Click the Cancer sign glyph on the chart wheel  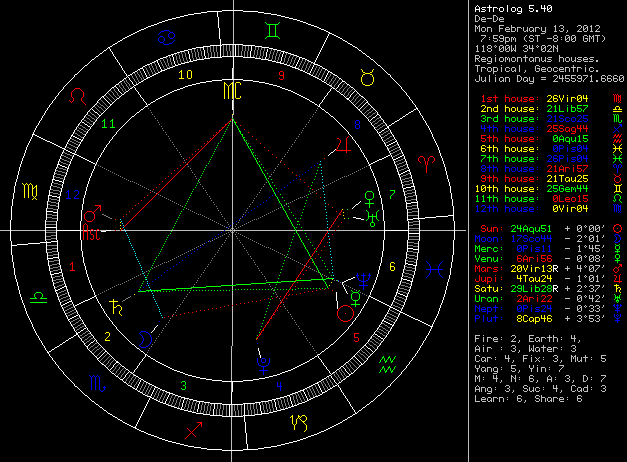coord(164,38)
